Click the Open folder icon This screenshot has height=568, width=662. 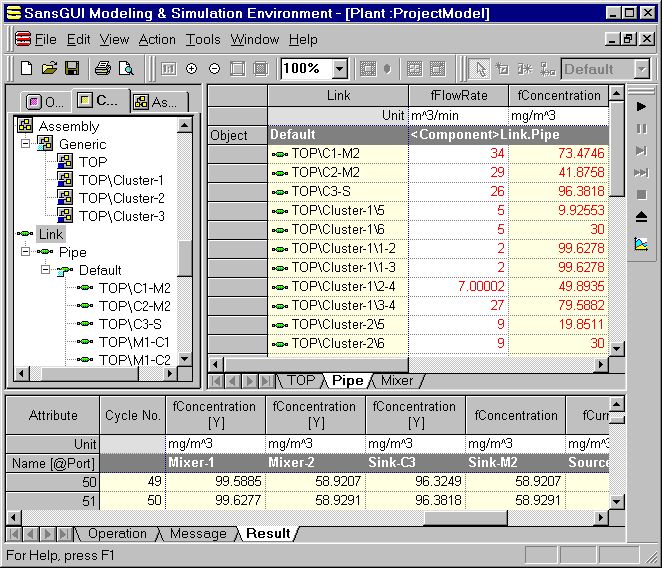(49, 69)
